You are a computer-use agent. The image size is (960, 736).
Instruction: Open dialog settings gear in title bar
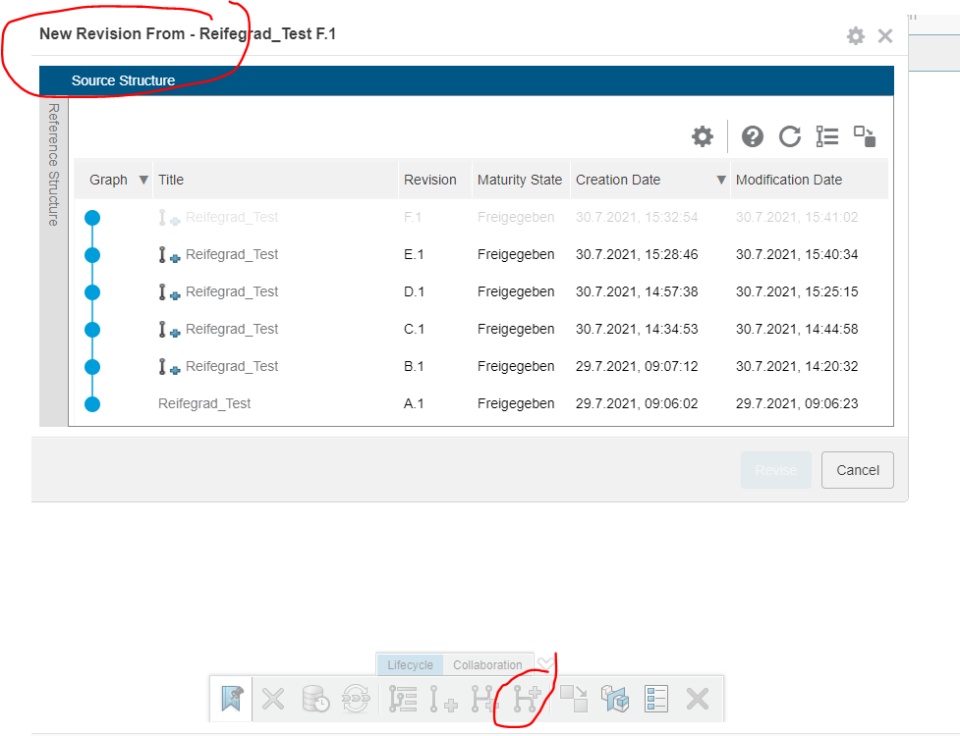point(855,36)
